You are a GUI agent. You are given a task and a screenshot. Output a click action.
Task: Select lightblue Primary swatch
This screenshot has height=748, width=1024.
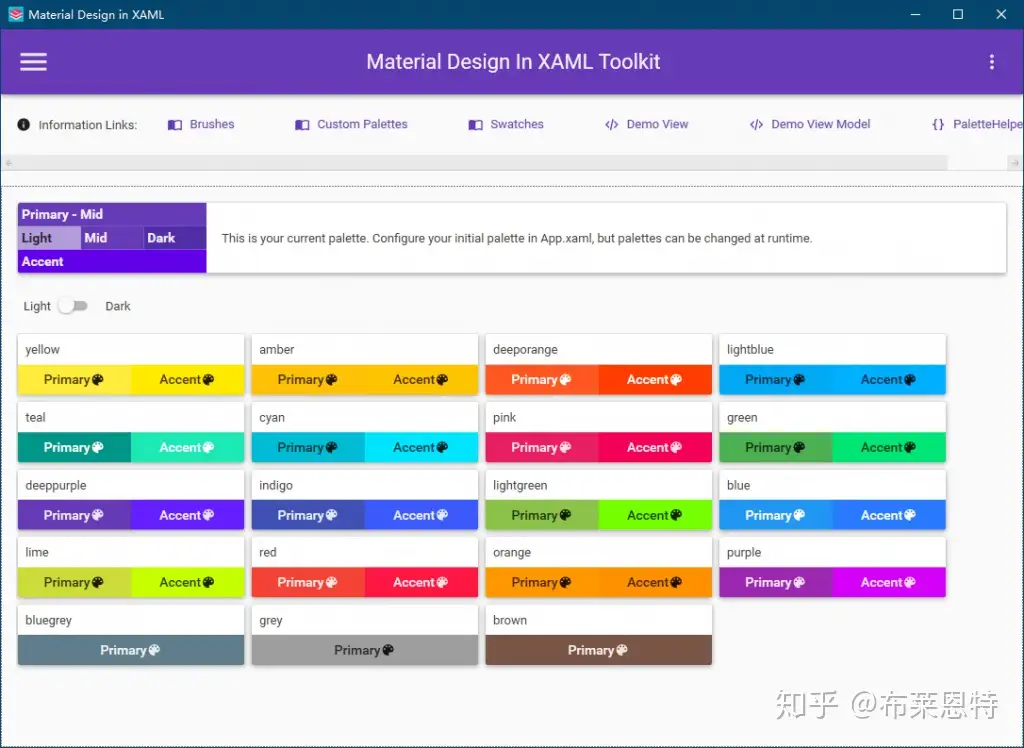775,380
